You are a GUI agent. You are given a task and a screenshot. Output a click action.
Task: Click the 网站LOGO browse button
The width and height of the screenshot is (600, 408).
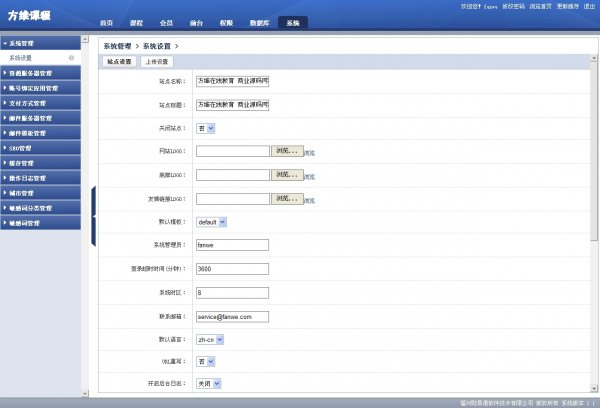tap(287, 151)
